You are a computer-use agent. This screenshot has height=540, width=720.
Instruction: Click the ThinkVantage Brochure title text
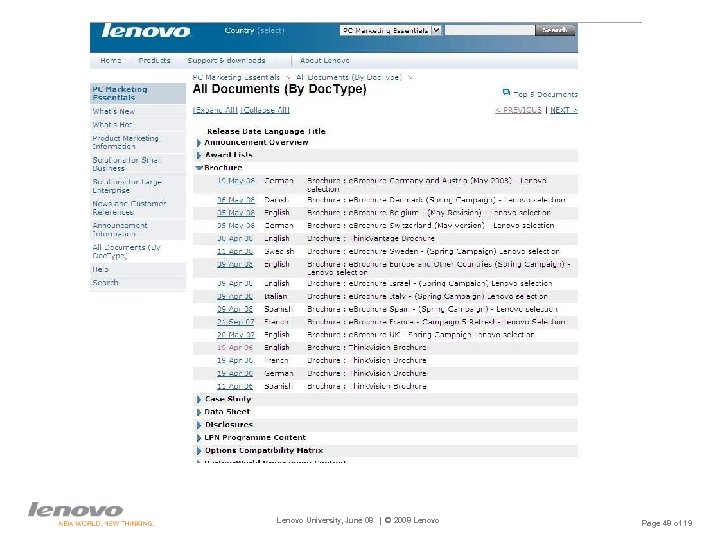pyautogui.click(x=371, y=239)
